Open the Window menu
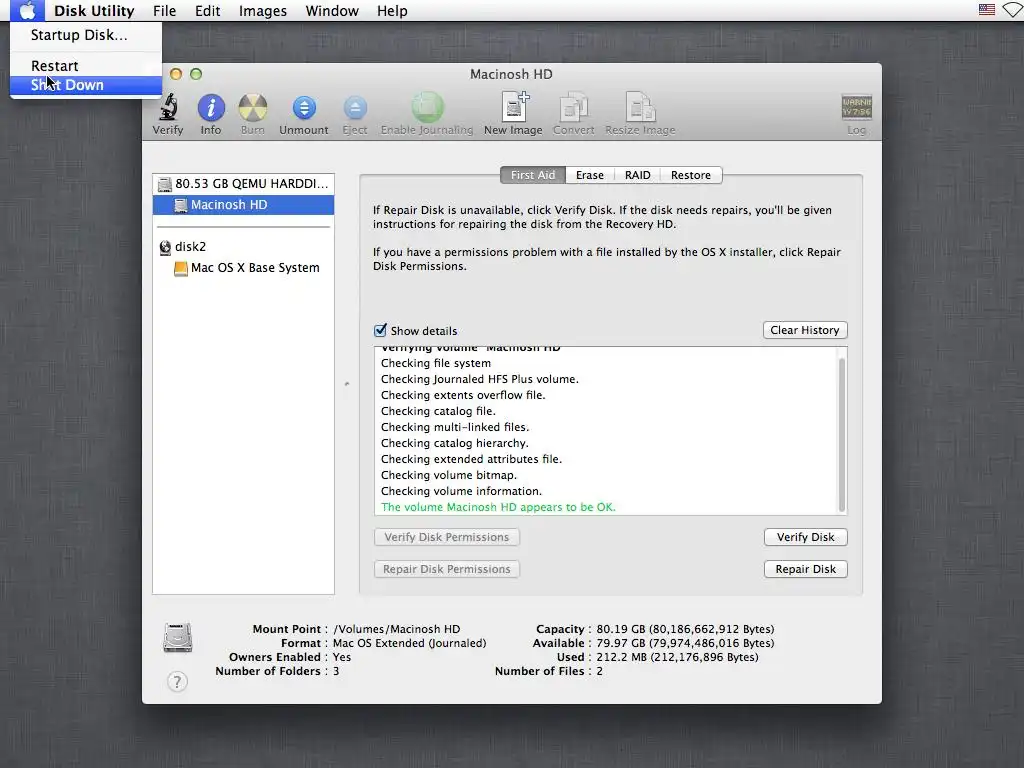The image size is (1024, 768). click(332, 10)
